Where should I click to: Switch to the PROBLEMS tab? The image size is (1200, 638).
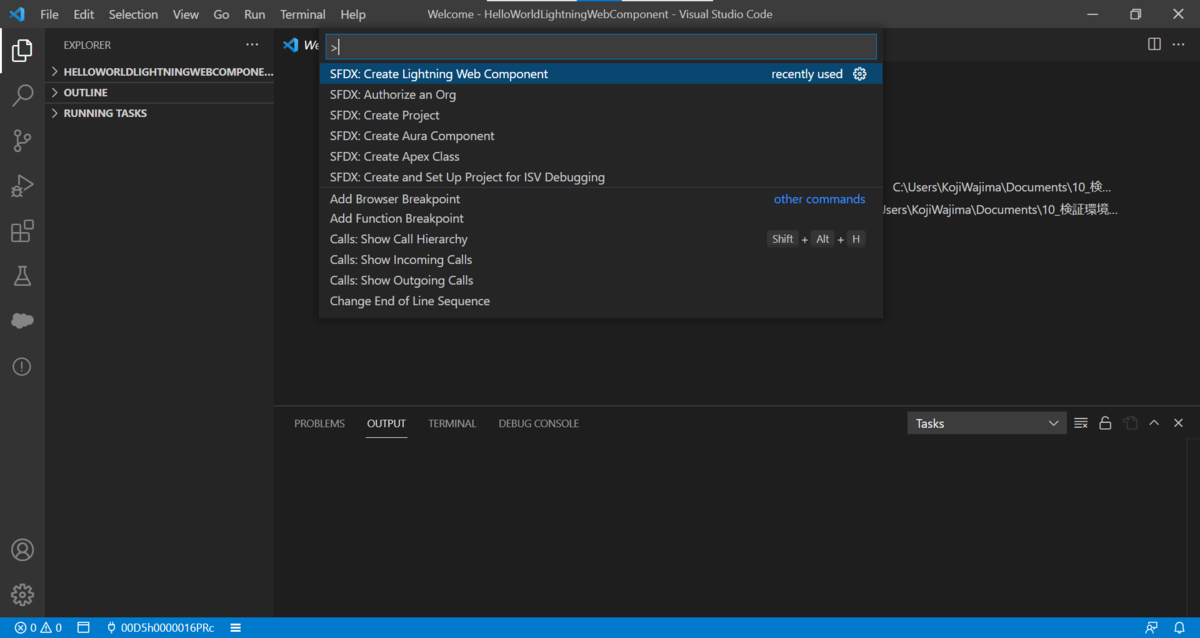tap(319, 423)
